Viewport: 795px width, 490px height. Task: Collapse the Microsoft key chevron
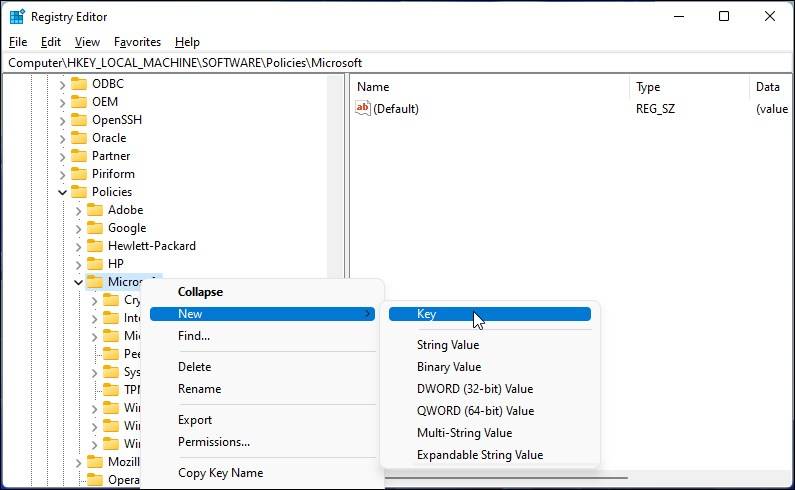pyautogui.click(x=79, y=283)
